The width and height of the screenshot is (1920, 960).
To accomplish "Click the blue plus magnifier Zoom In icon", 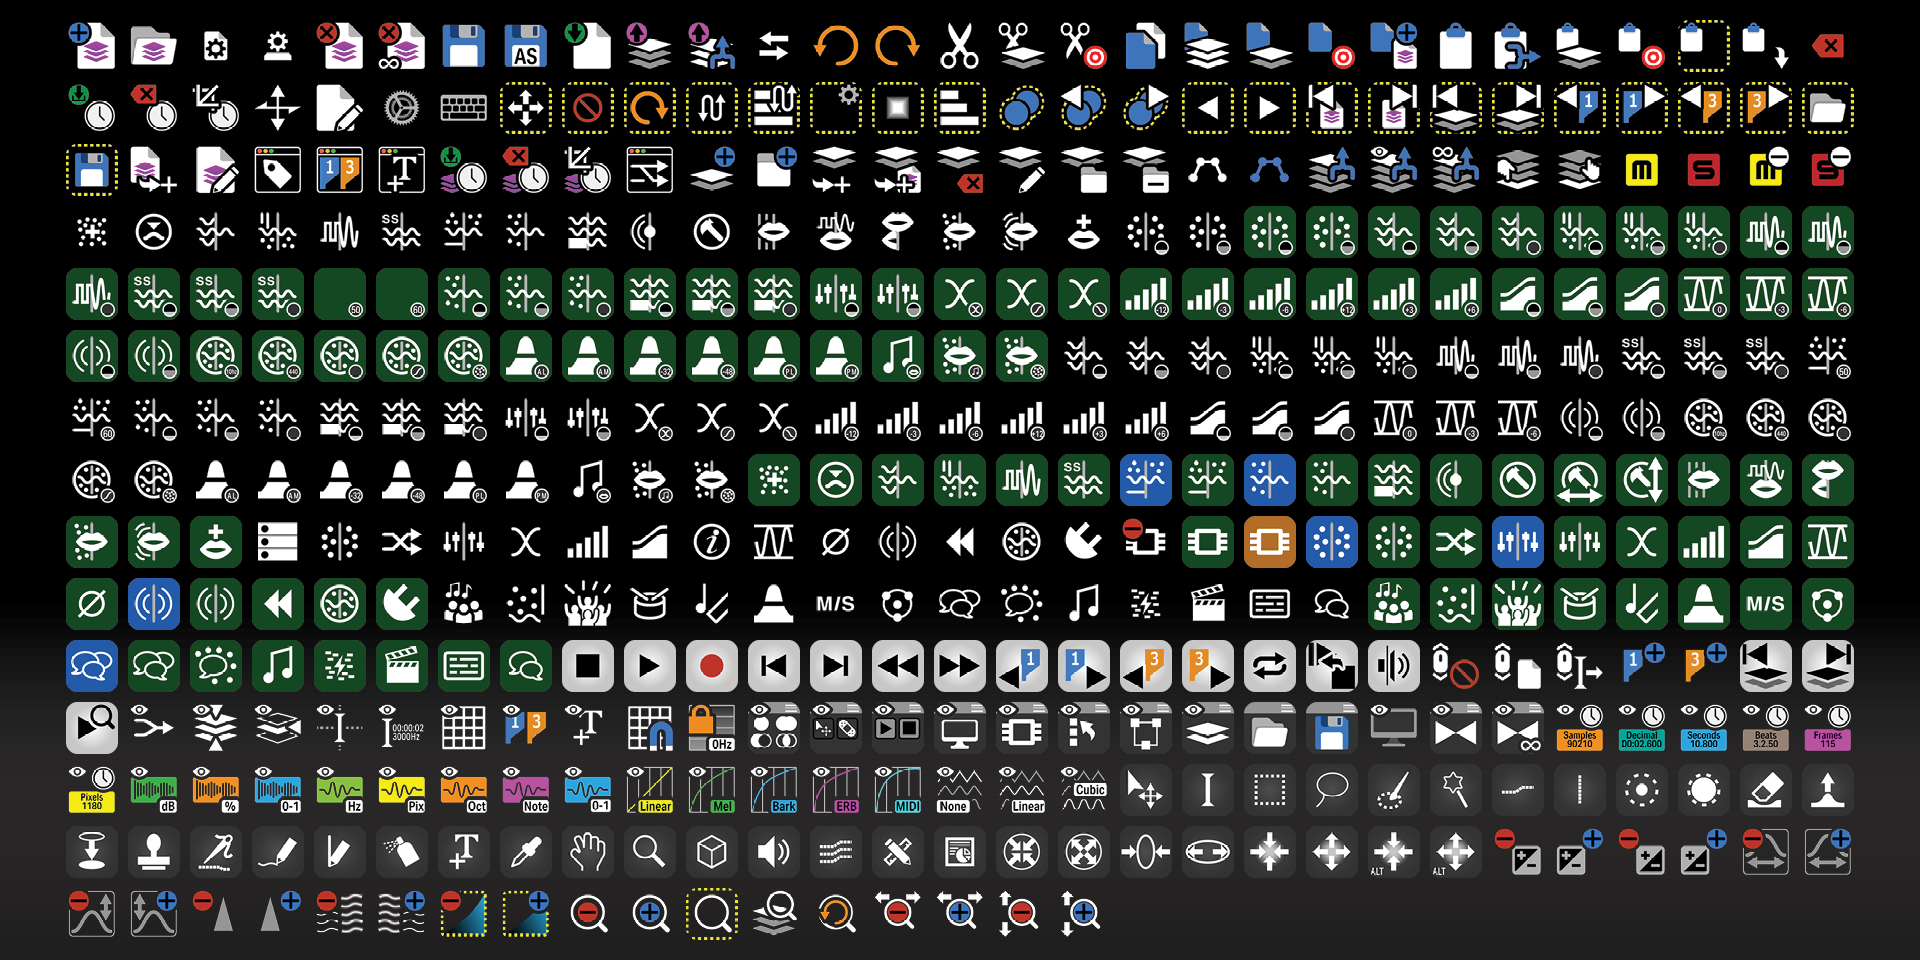I will point(650,914).
